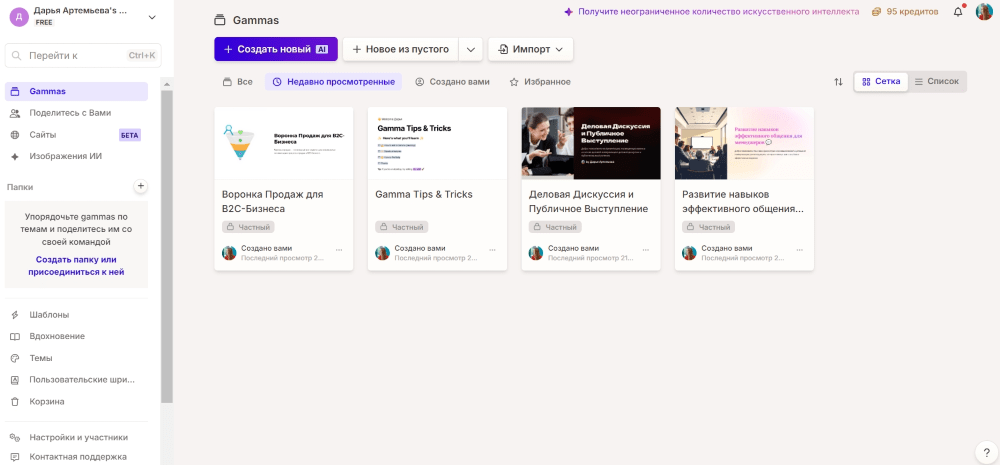1000x465 pixels.
Task: Open Настройки и участники
Action: (x=77, y=438)
